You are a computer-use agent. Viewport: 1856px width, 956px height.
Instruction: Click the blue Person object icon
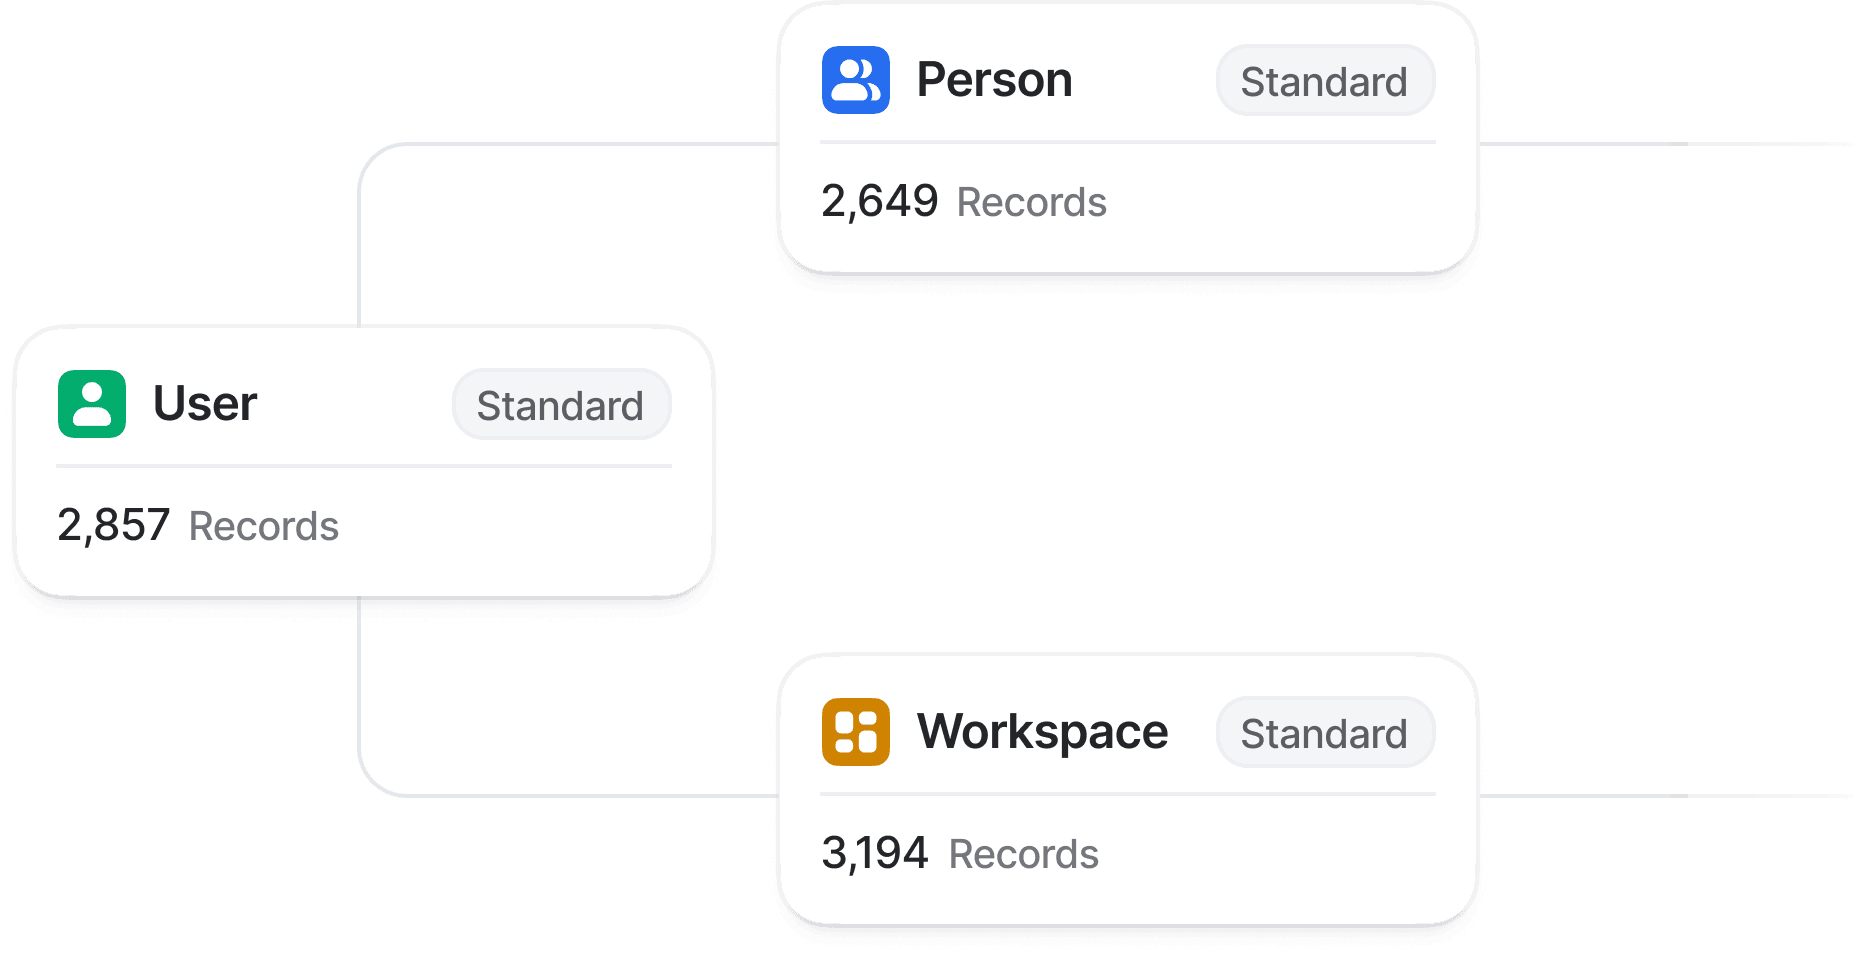tap(855, 80)
